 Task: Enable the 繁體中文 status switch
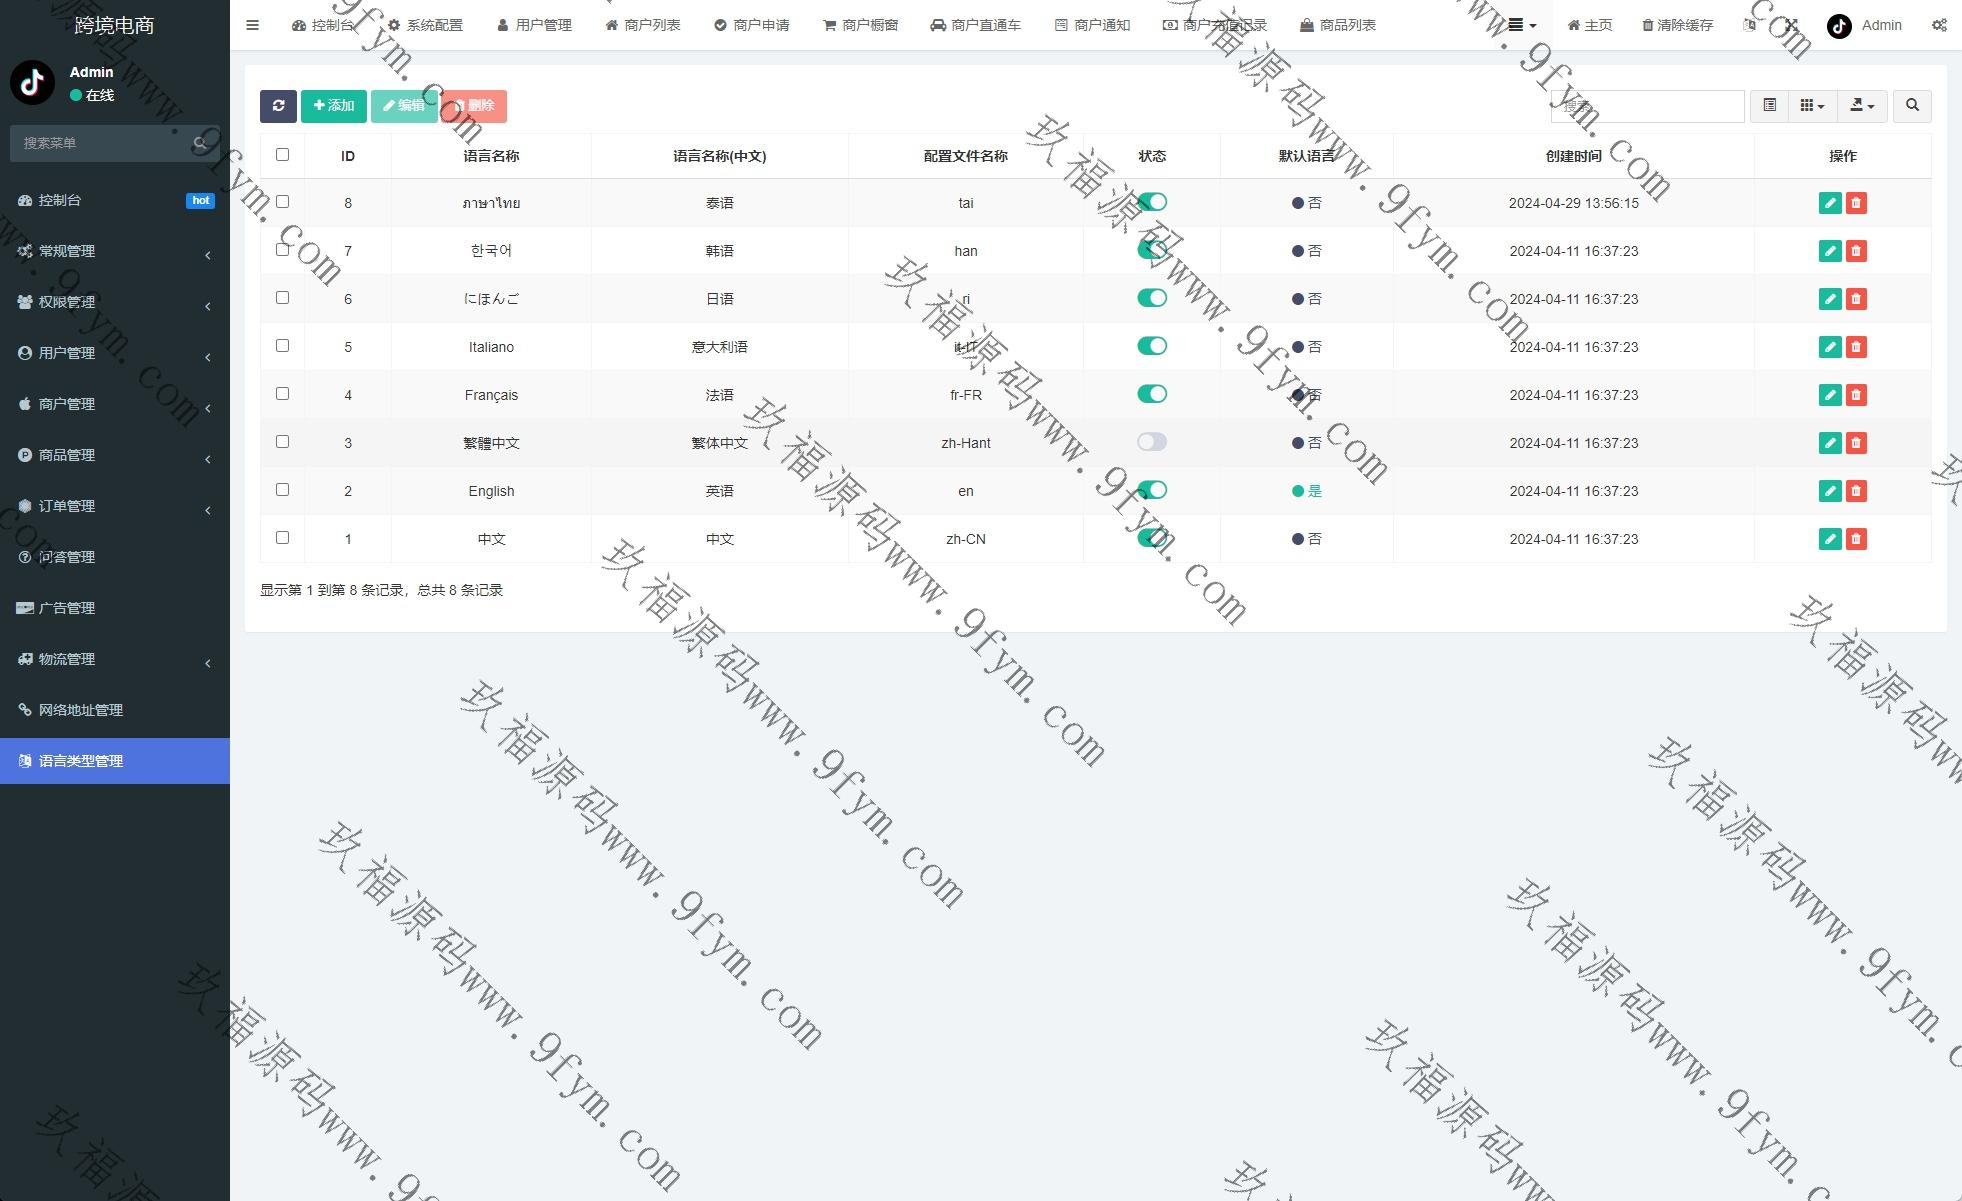1151,442
